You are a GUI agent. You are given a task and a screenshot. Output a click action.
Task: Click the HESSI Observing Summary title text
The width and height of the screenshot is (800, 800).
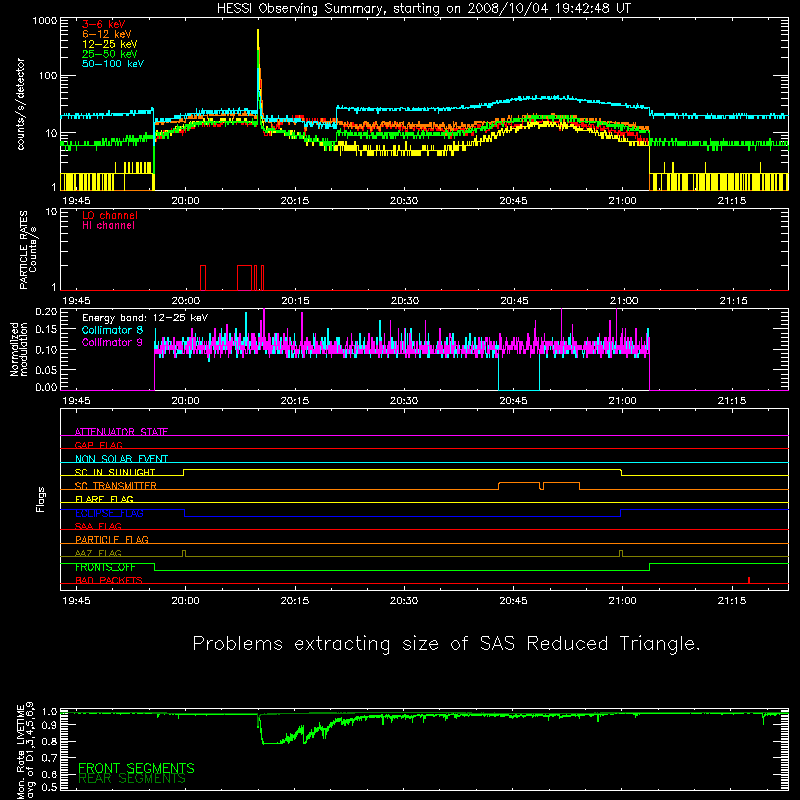pyautogui.click(x=424, y=9)
